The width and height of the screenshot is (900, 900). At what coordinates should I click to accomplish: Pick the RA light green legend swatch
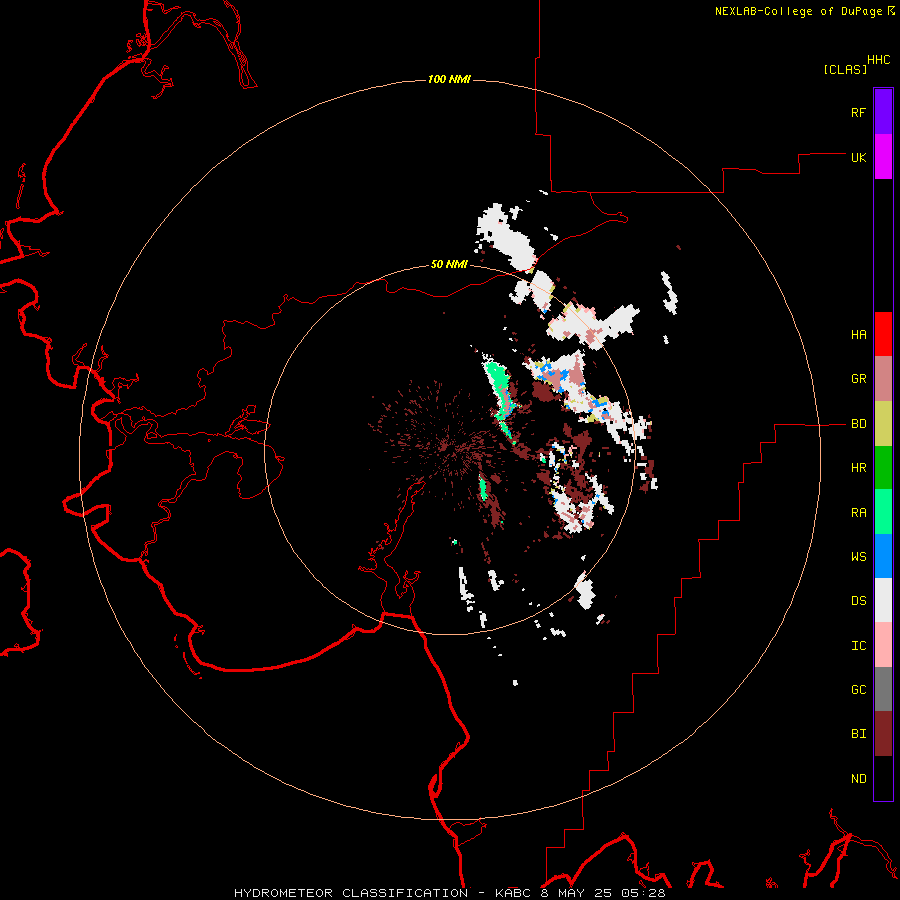point(883,512)
